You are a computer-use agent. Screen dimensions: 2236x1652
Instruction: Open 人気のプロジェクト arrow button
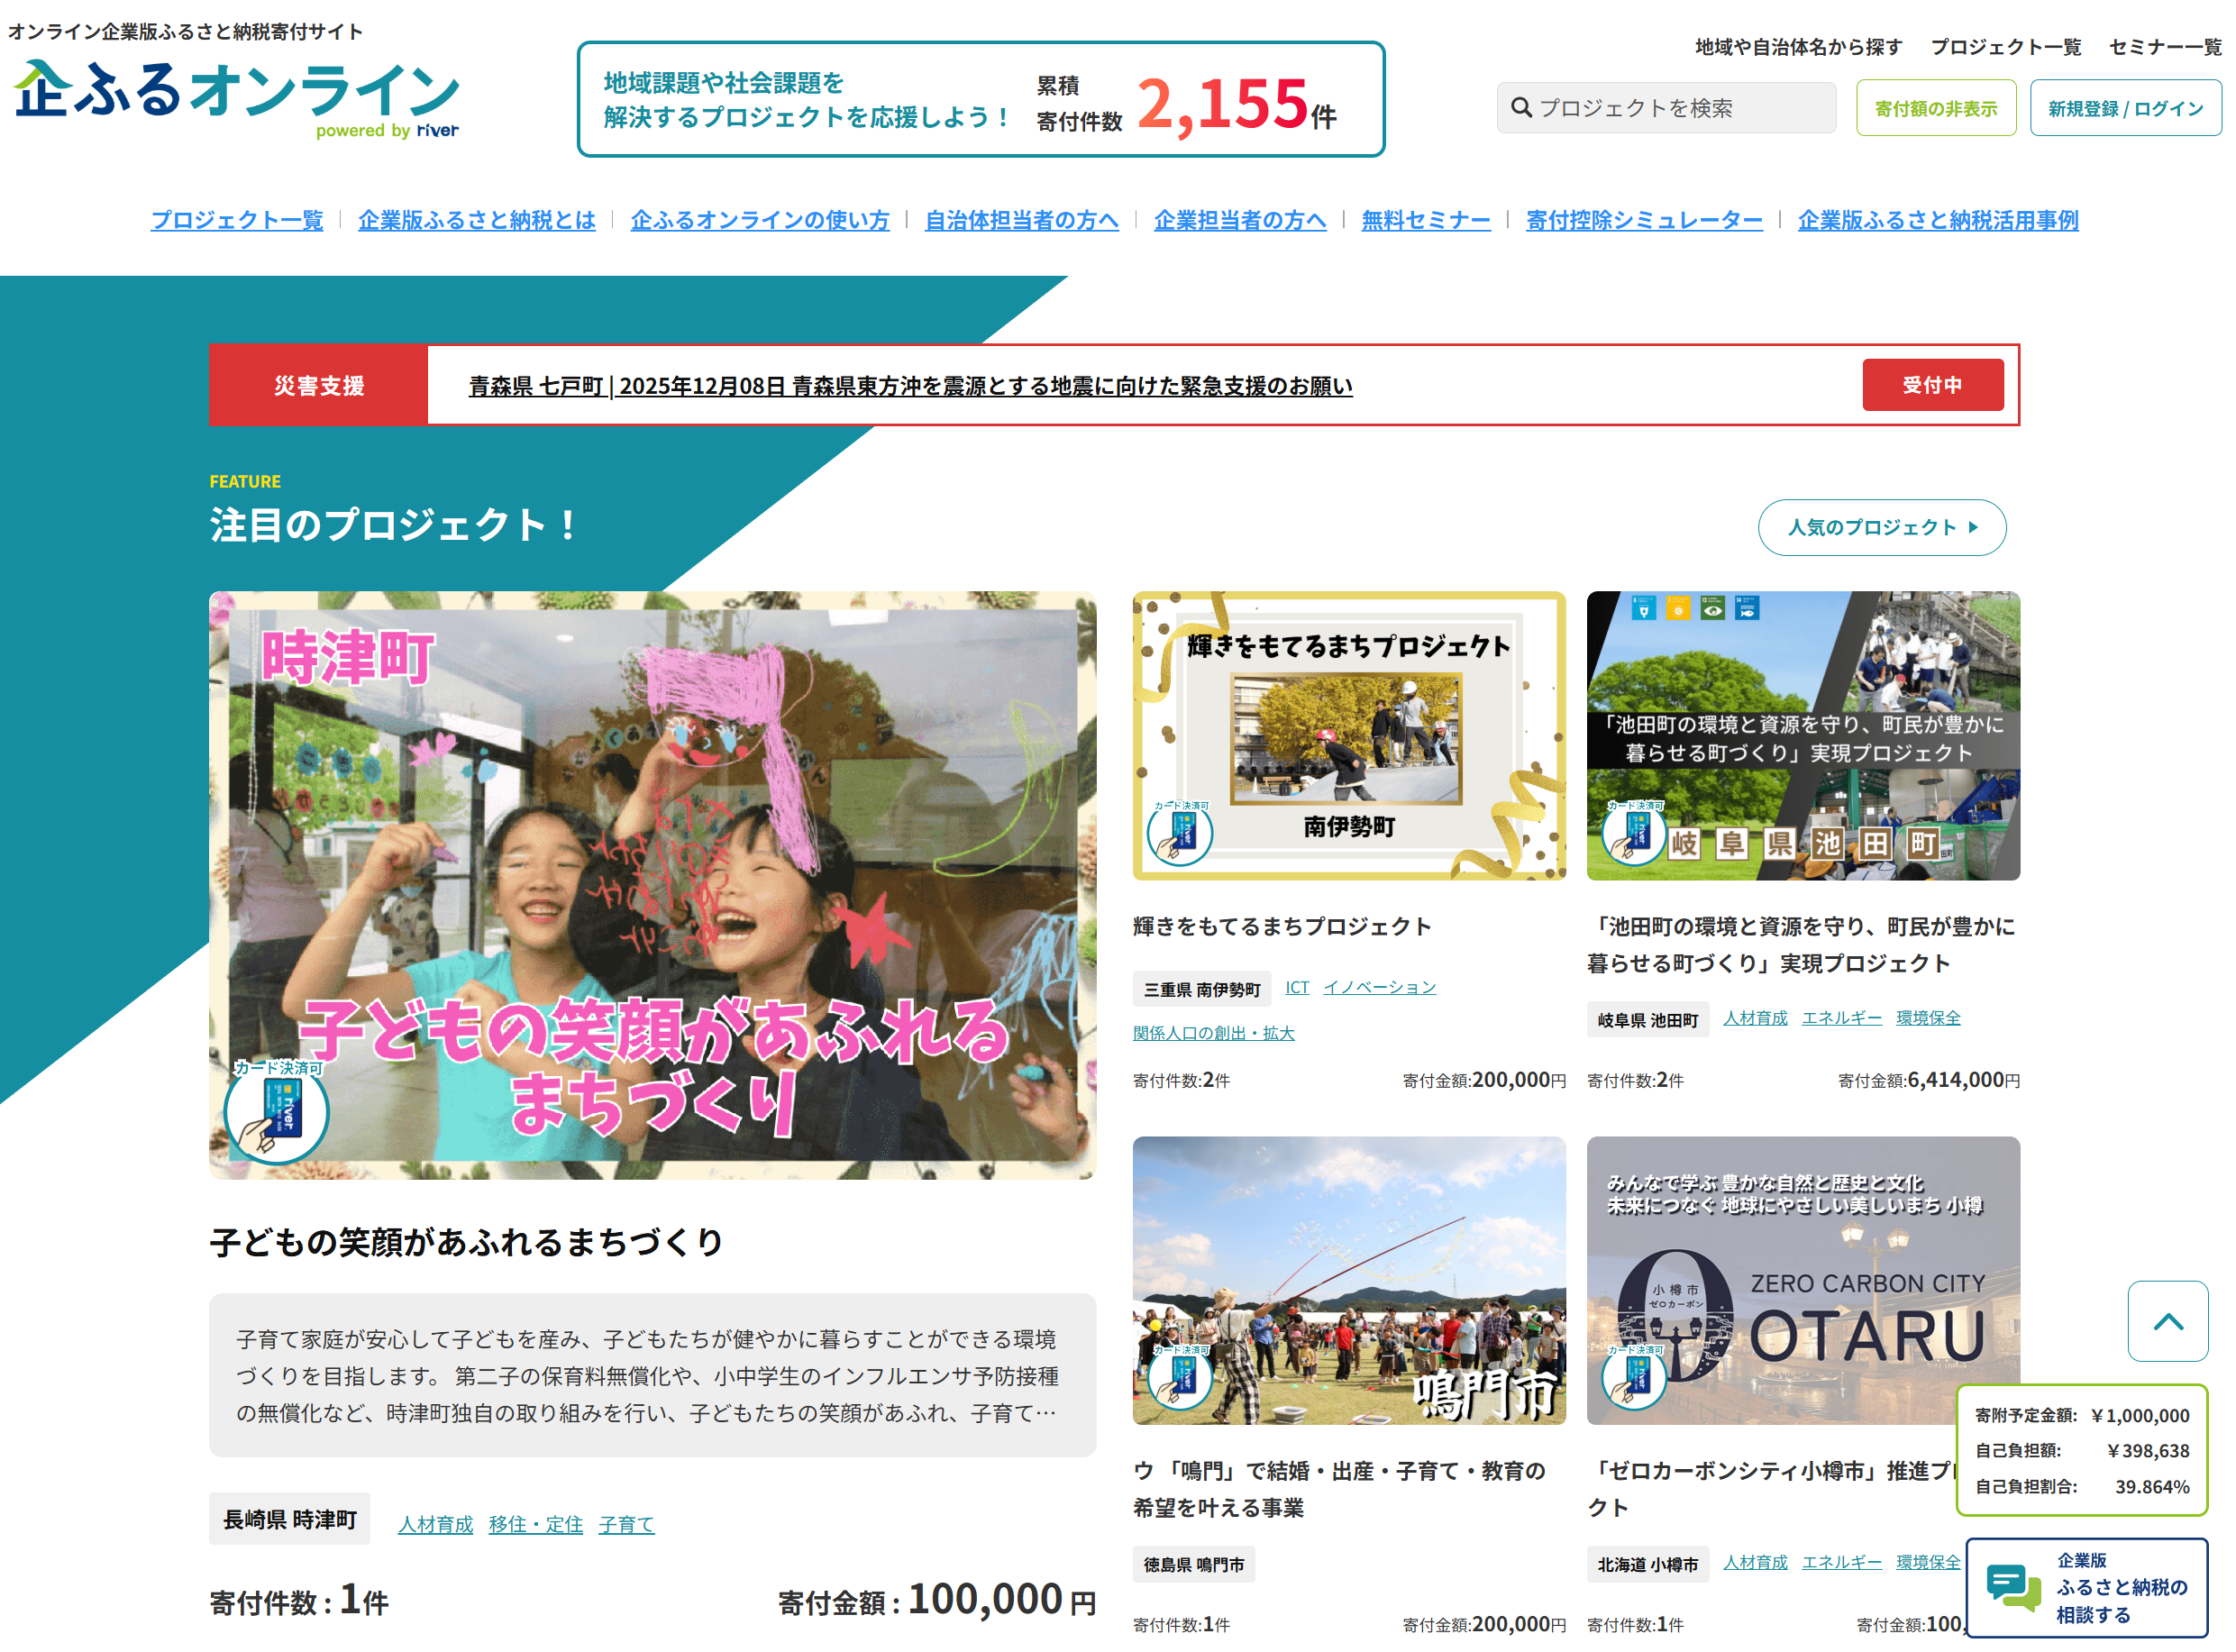click(x=1881, y=527)
